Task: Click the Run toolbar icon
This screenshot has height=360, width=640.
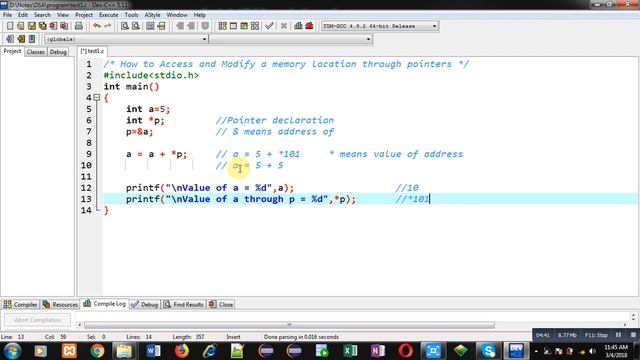Action: (233, 26)
